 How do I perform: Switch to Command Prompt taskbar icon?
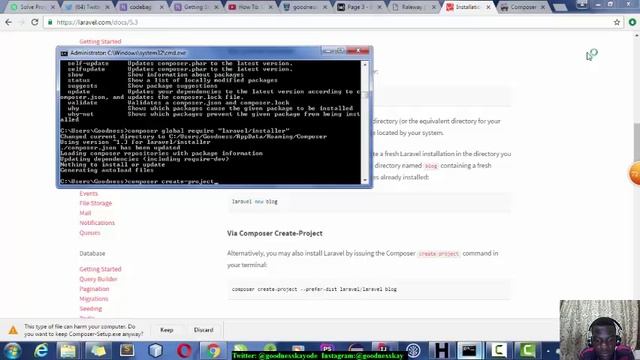(x=469, y=351)
